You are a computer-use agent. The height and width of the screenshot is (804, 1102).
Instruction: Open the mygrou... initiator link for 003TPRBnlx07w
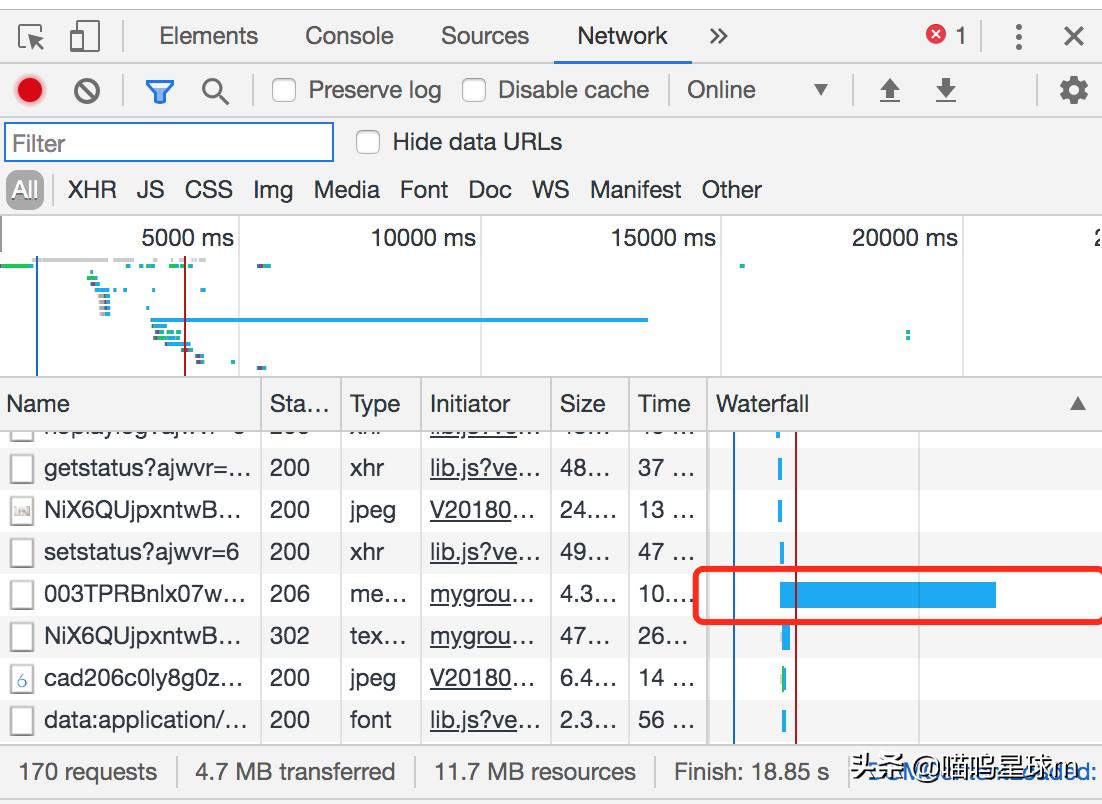(482, 594)
